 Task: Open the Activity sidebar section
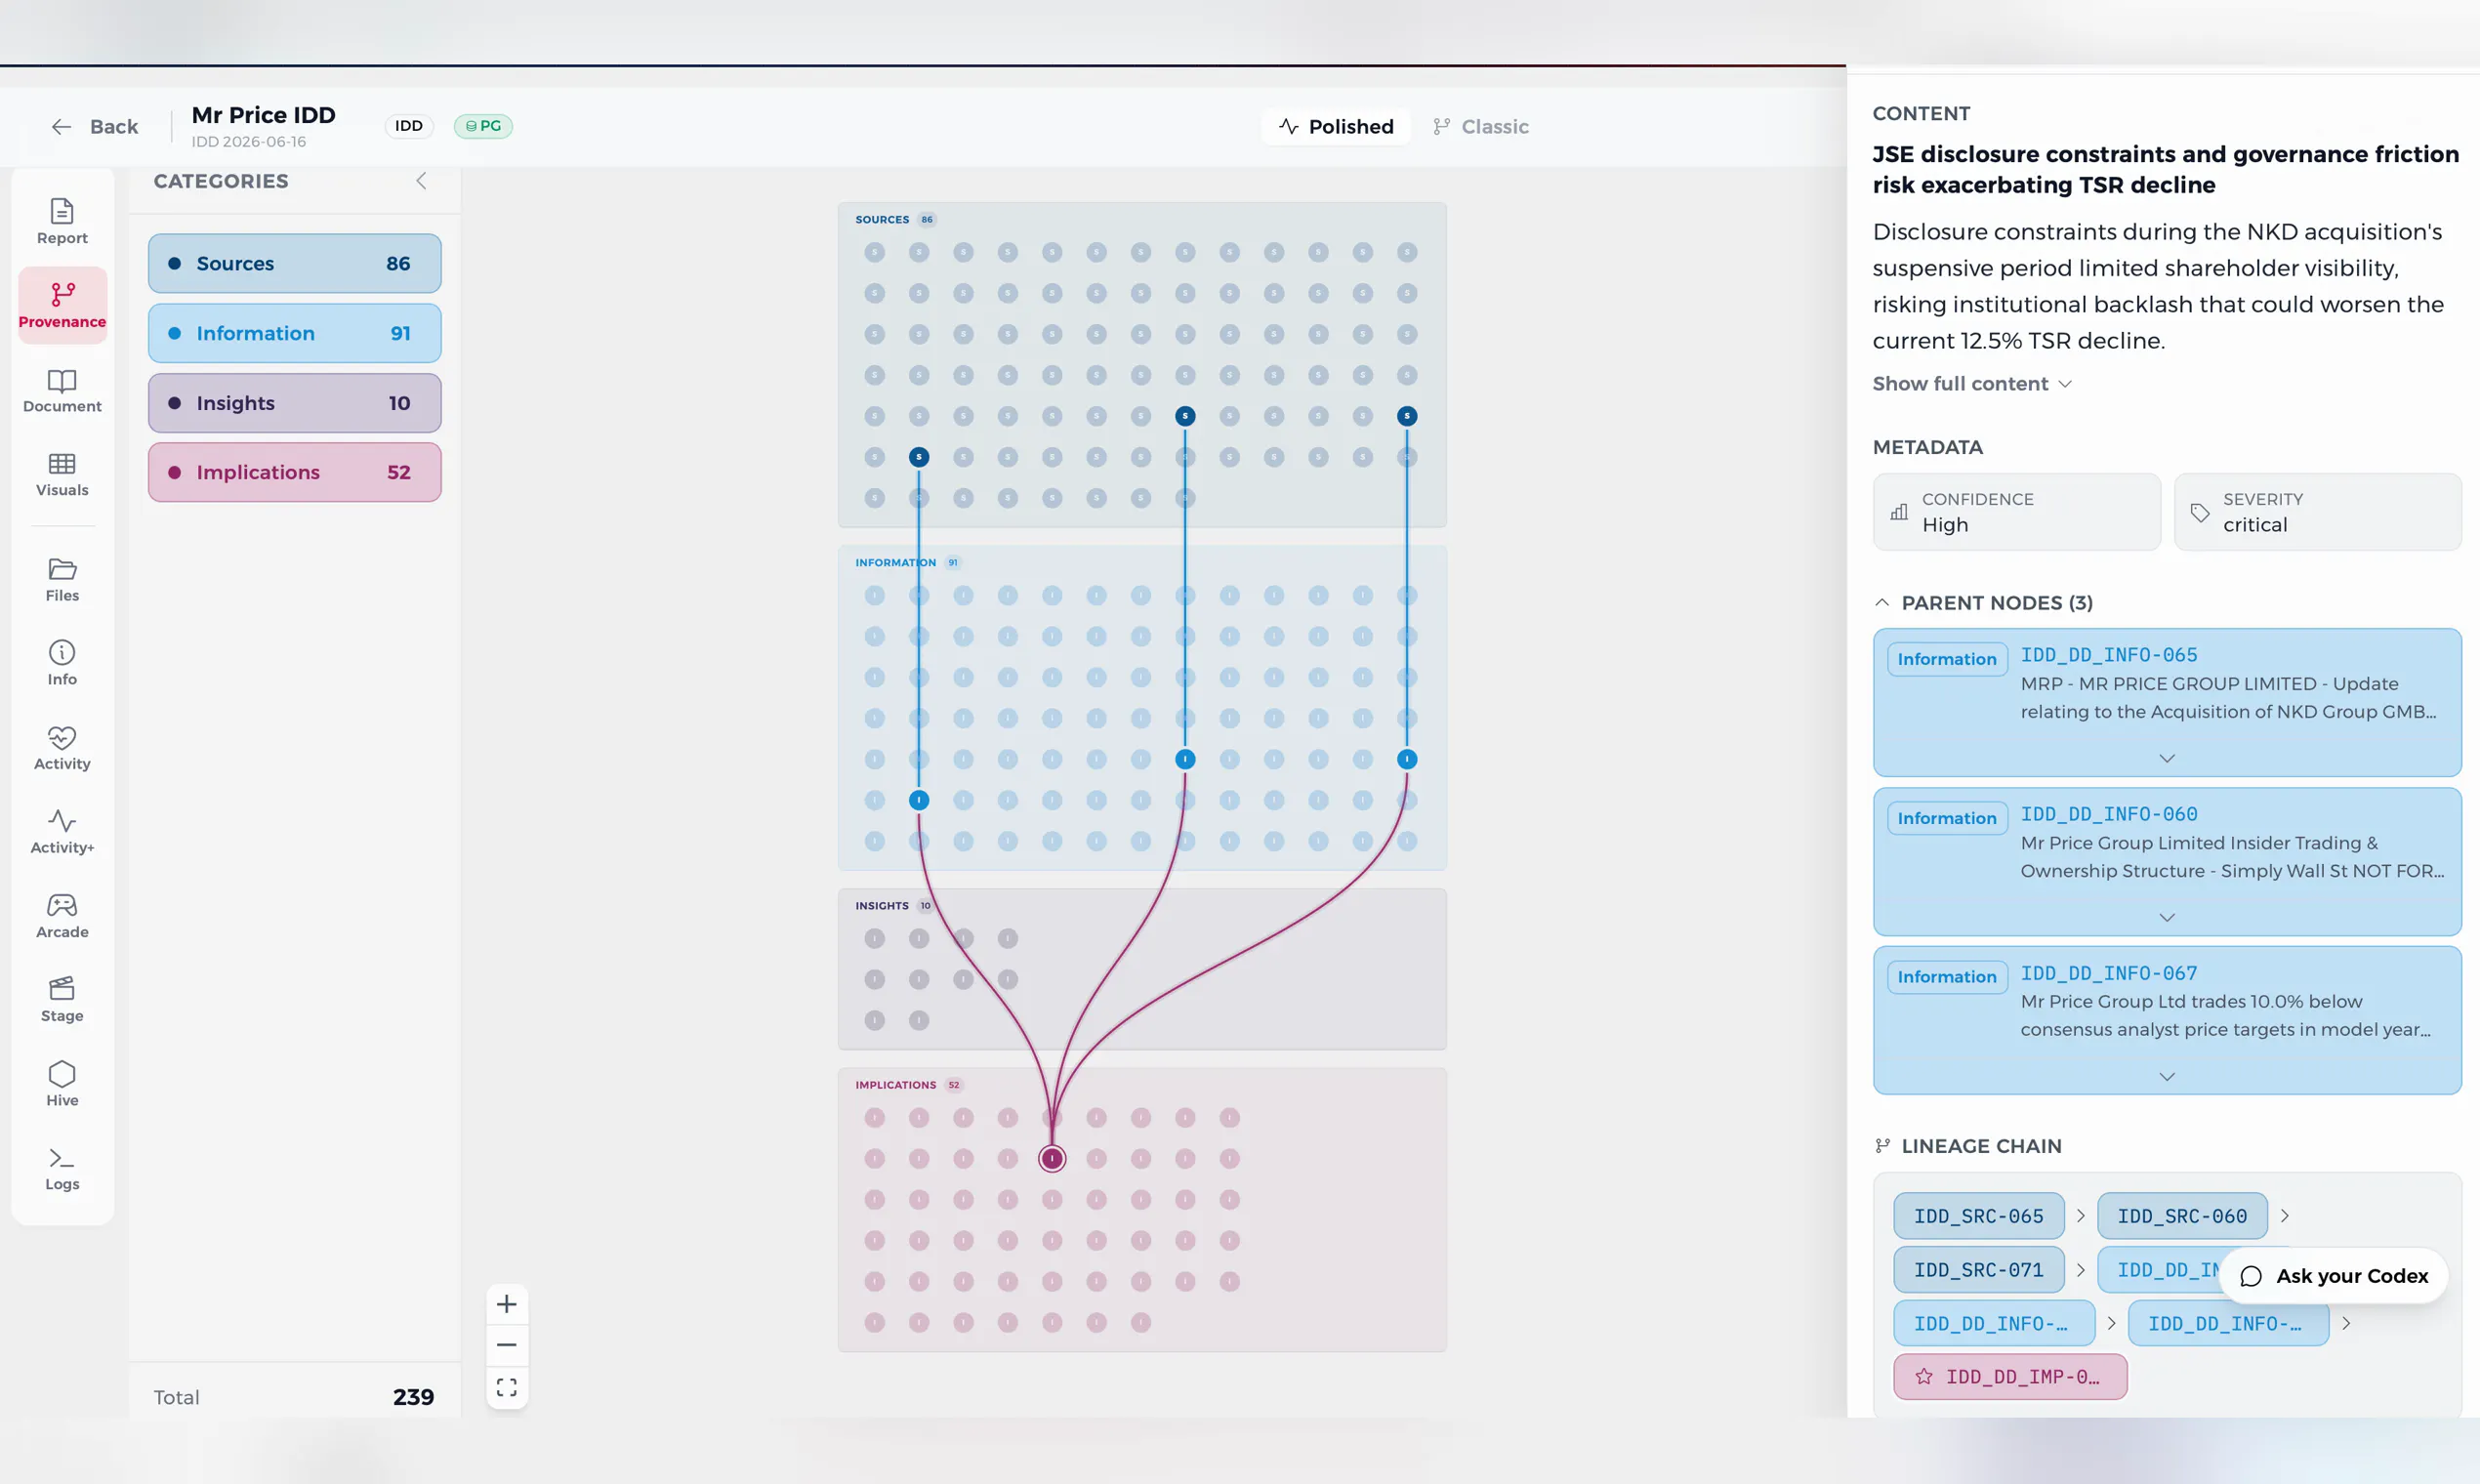pyautogui.click(x=62, y=748)
